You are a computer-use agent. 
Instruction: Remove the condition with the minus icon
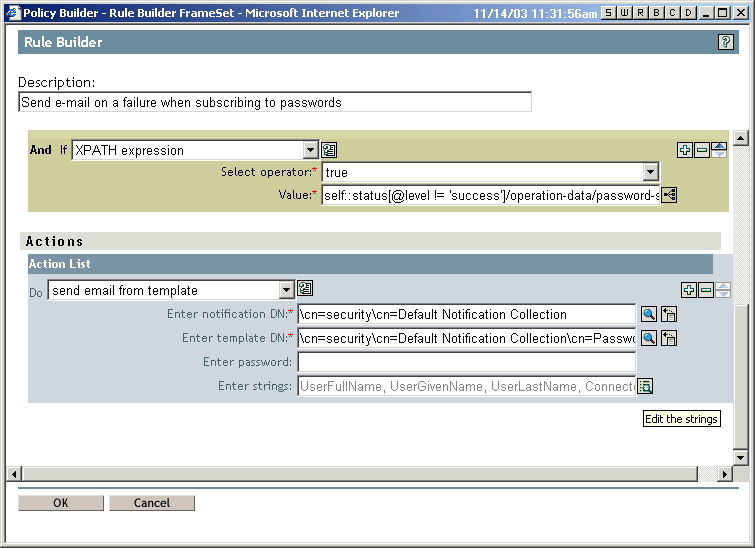pos(702,150)
